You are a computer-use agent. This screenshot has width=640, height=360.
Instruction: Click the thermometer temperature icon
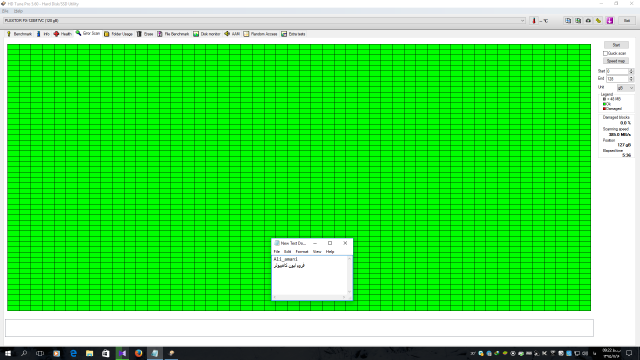[533, 20]
